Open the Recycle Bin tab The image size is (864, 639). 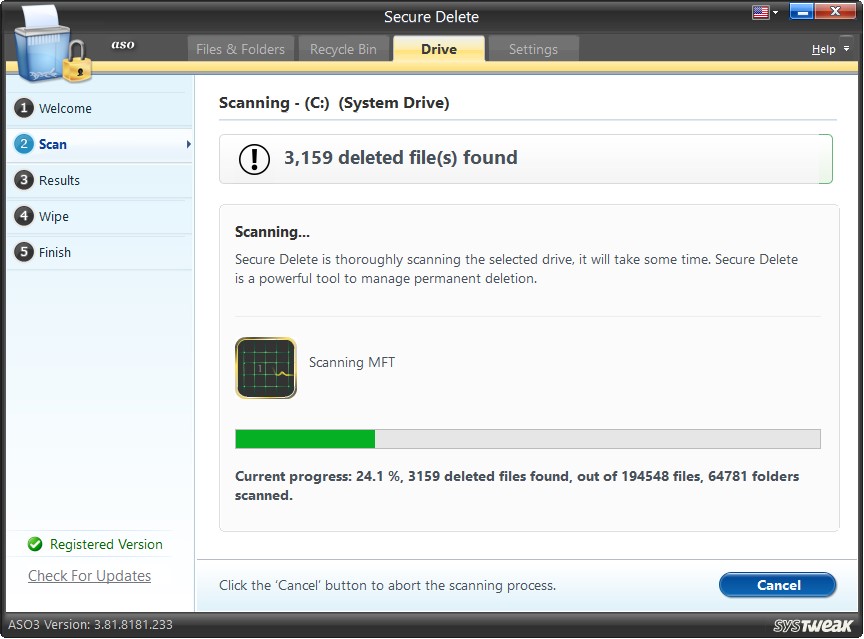tap(344, 48)
